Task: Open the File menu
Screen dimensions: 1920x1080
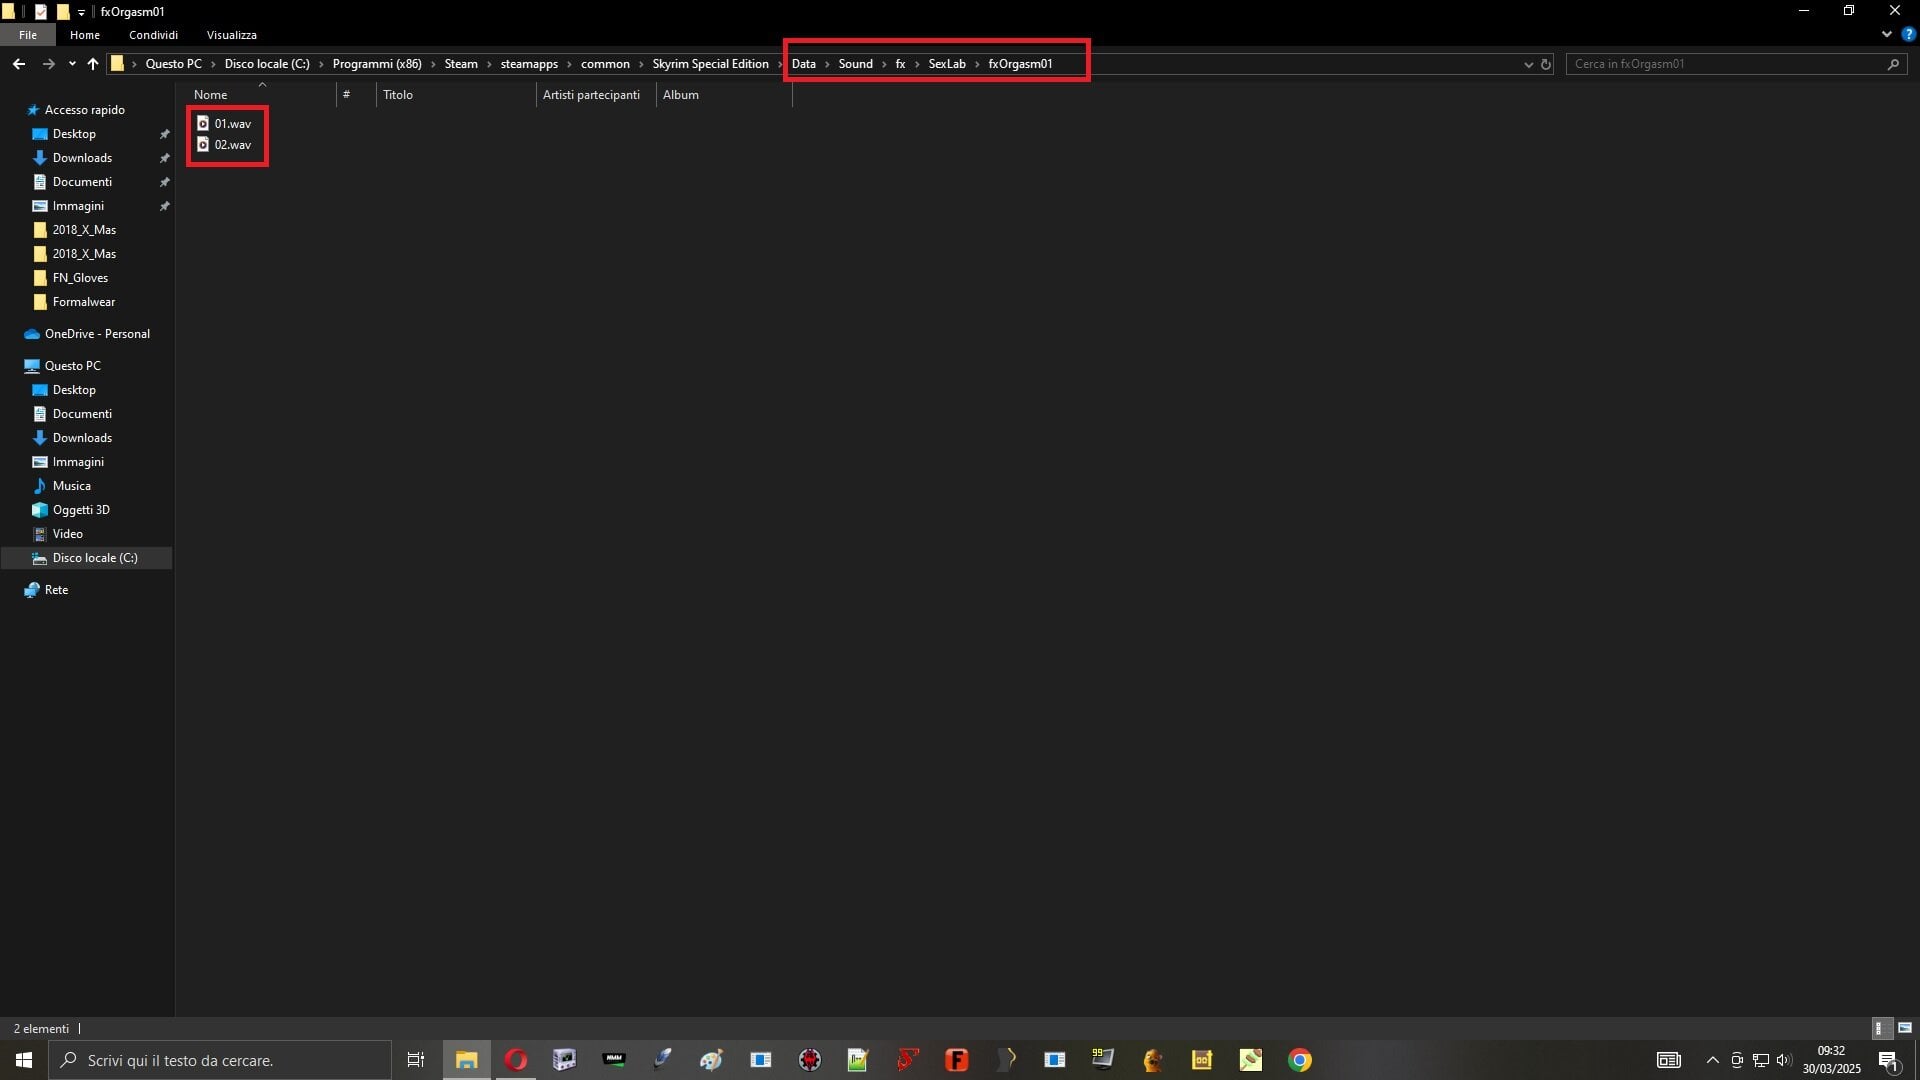Action: point(28,35)
